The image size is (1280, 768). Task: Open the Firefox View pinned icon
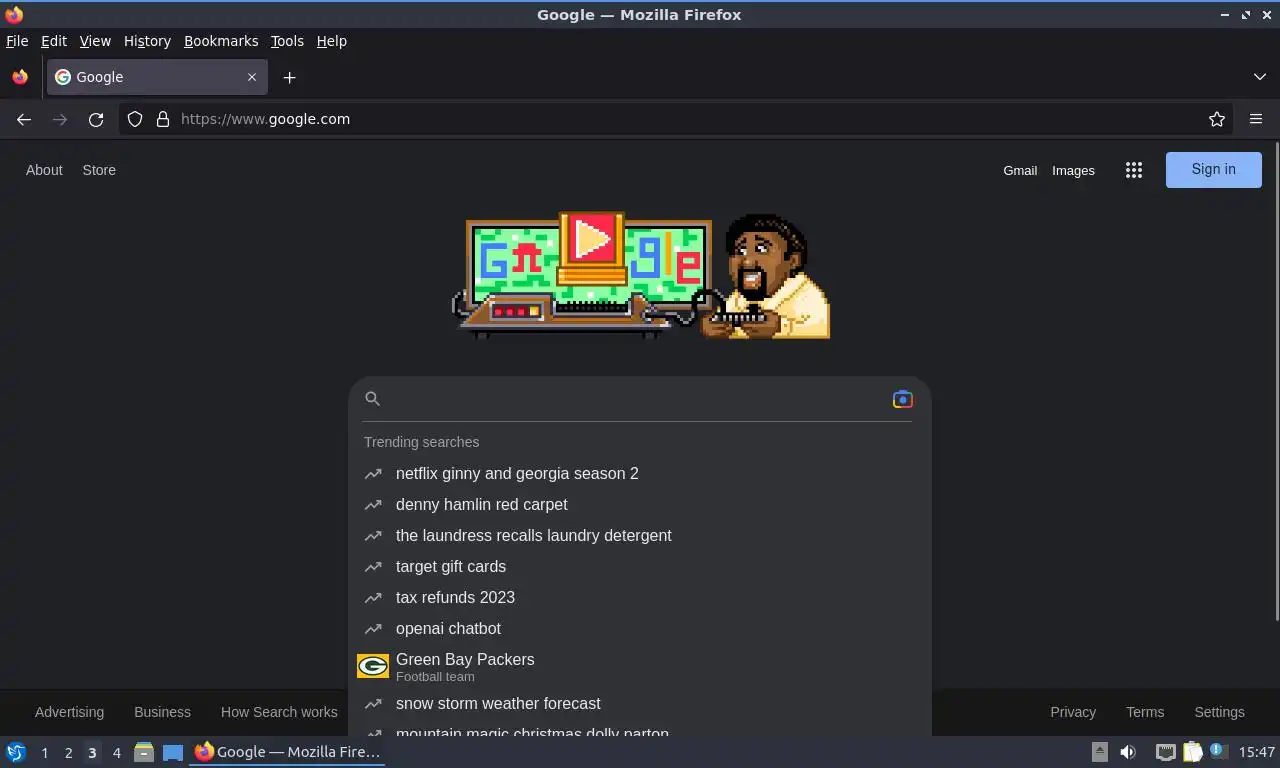click(x=20, y=77)
